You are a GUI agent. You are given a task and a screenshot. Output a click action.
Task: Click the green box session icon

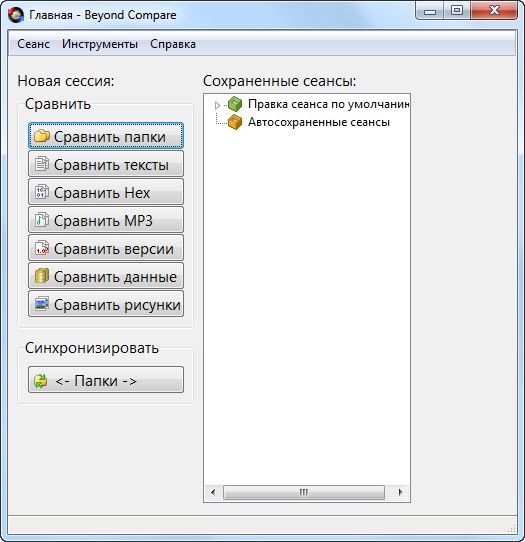coord(235,104)
